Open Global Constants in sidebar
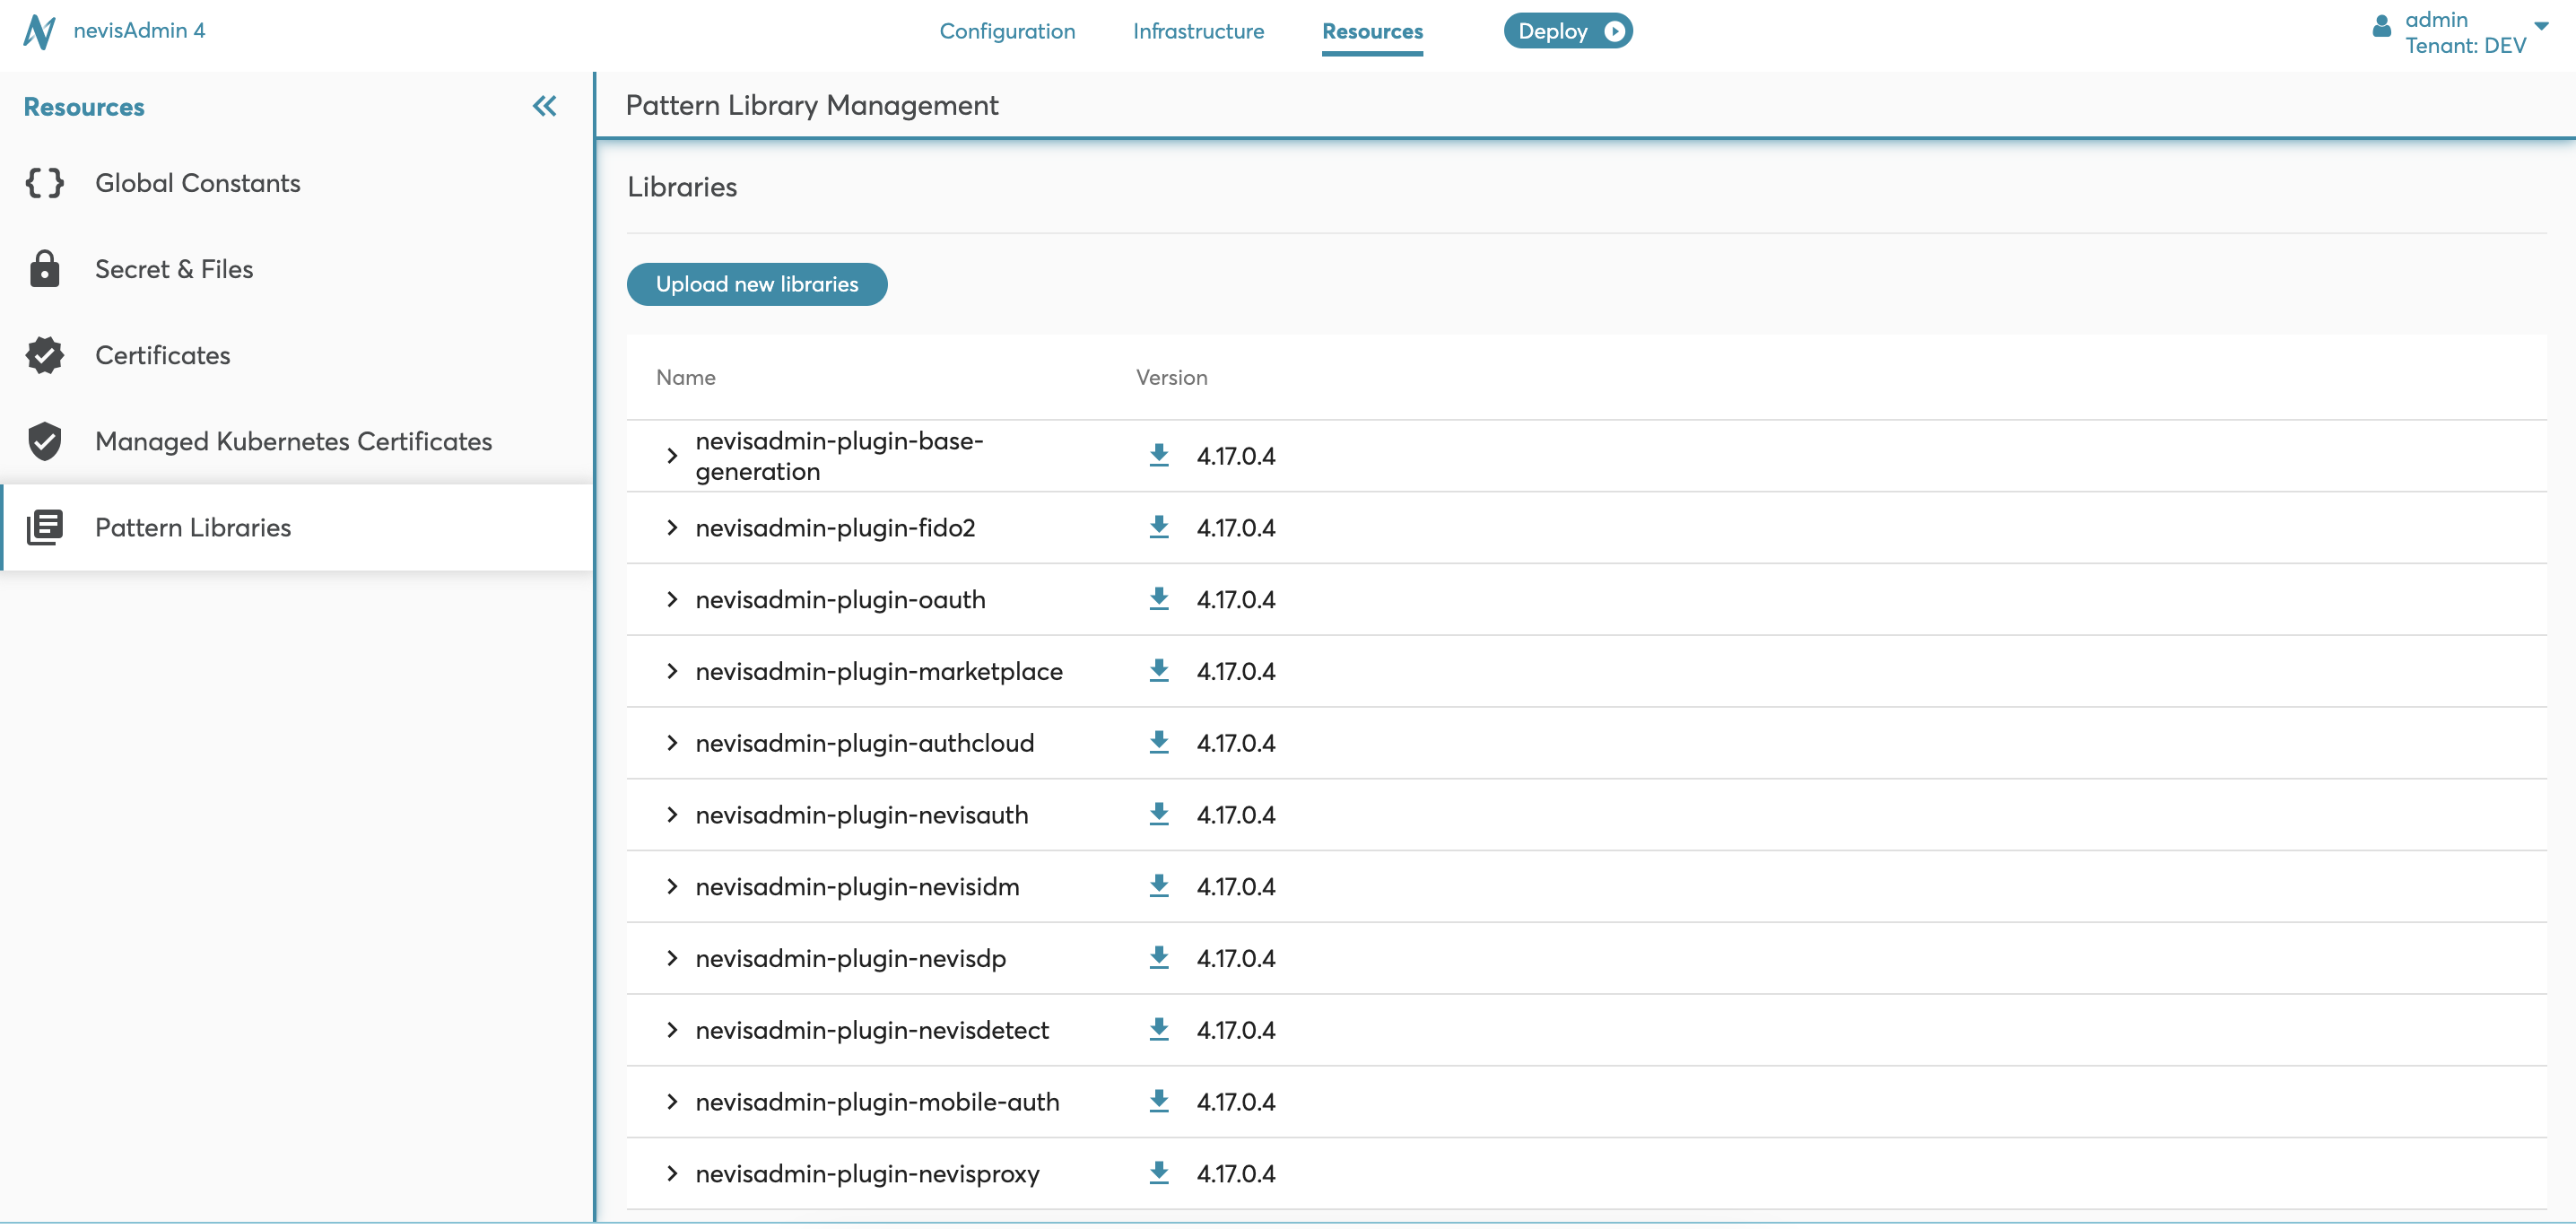This screenshot has width=2576, height=1229. click(x=197, y=183)
